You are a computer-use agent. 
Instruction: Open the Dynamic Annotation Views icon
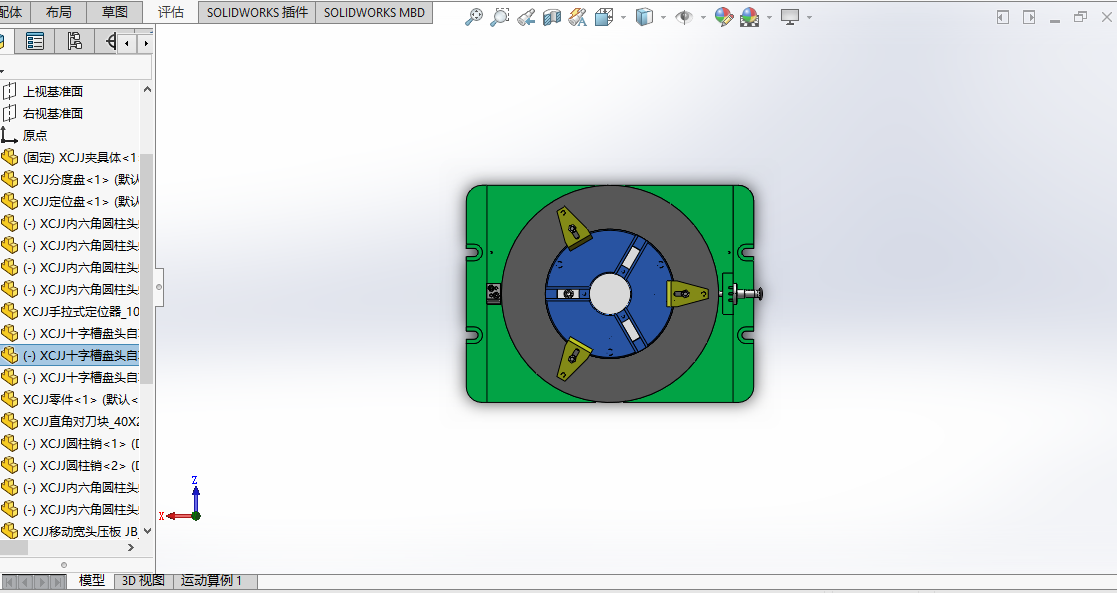578,17
